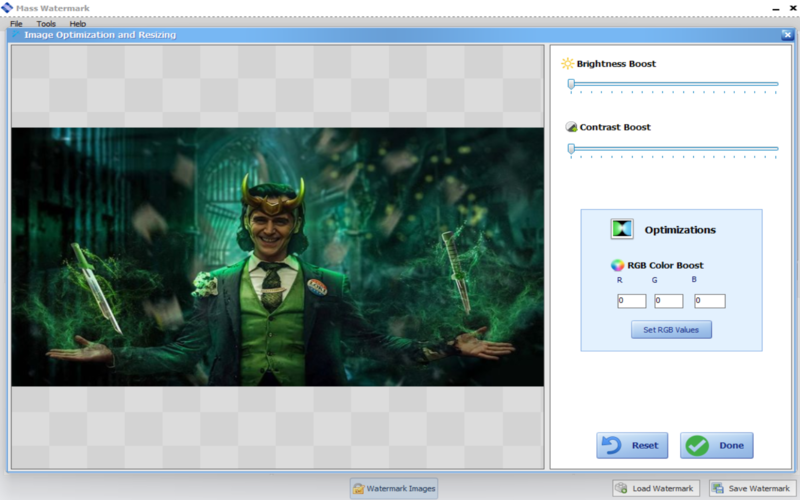Click the RGB Color Boost color wheel icon

click(617, 265)
